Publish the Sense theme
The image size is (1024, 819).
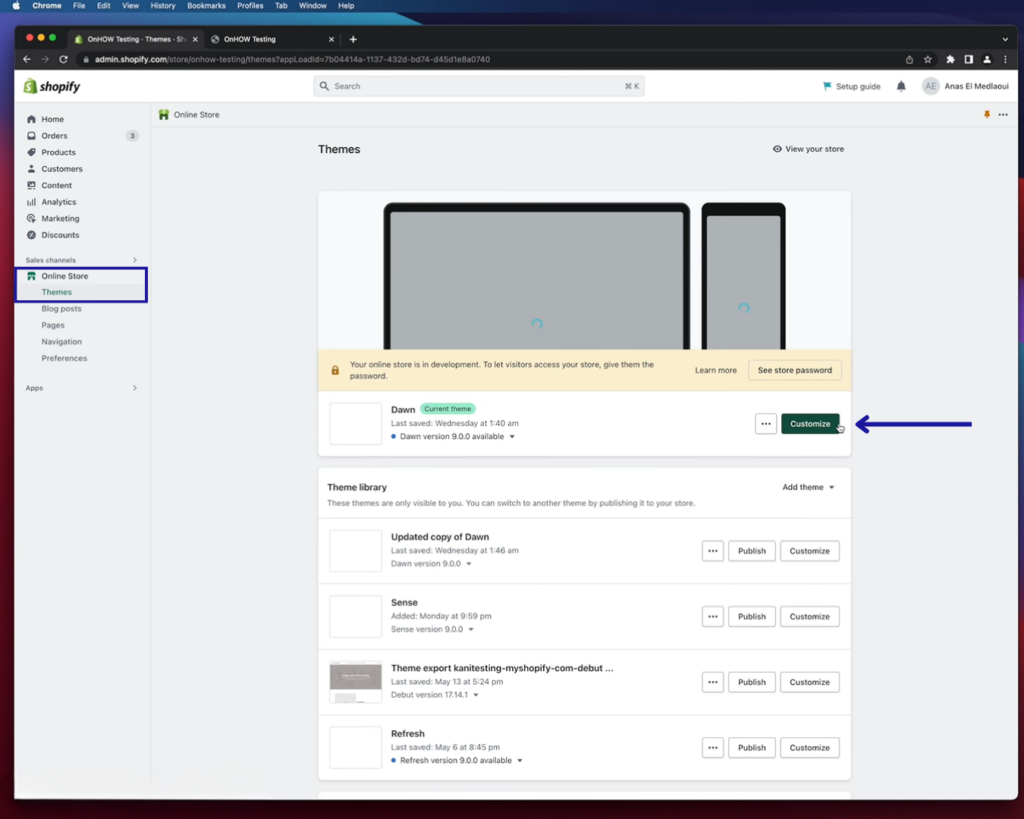tap(752, 617)
